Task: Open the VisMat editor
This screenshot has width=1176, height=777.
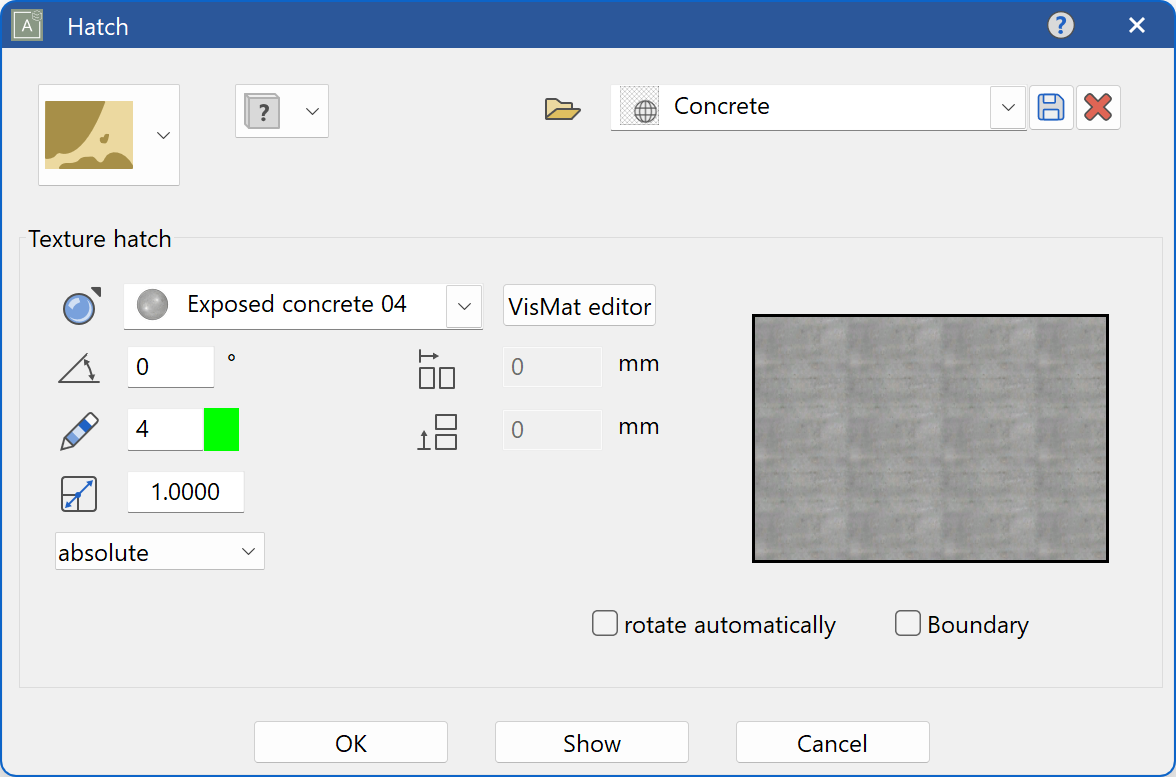Action: click(579, 306)
